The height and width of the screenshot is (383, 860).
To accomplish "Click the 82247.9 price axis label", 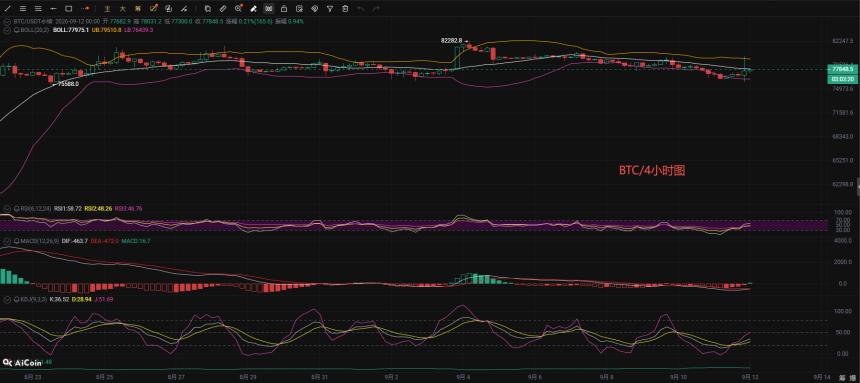I will pyautogui.click(x=843, y=41).
